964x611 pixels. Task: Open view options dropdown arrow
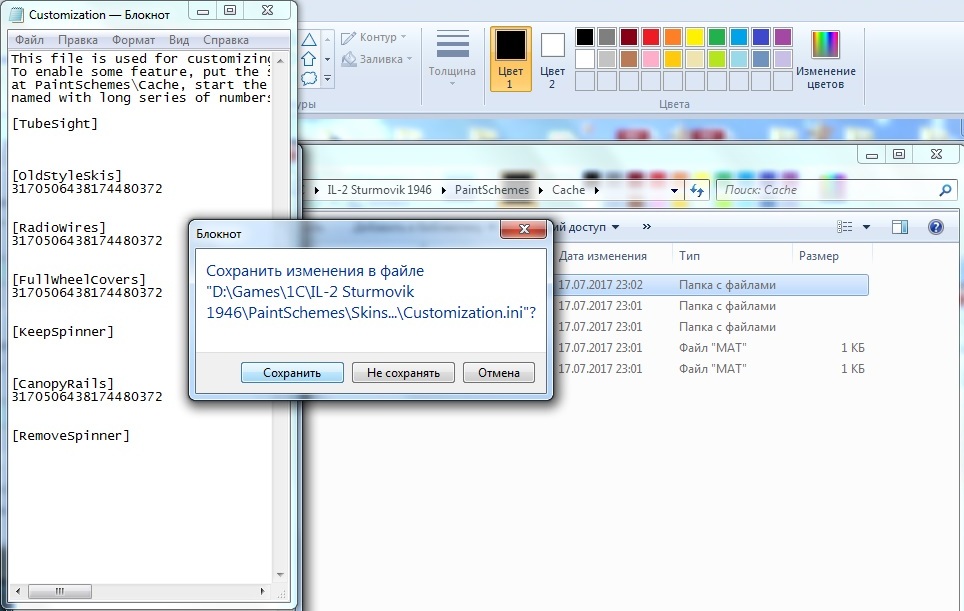[x=866, y=227]
